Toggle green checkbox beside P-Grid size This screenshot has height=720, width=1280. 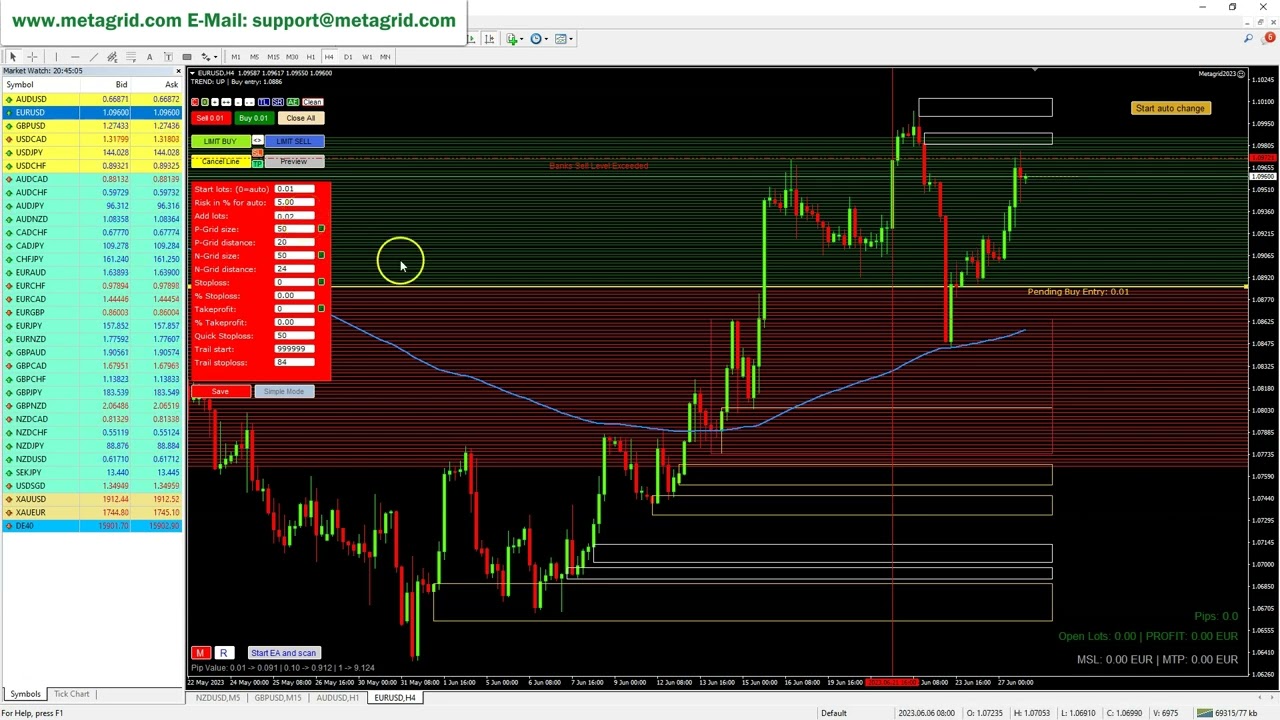pos(321,229)
